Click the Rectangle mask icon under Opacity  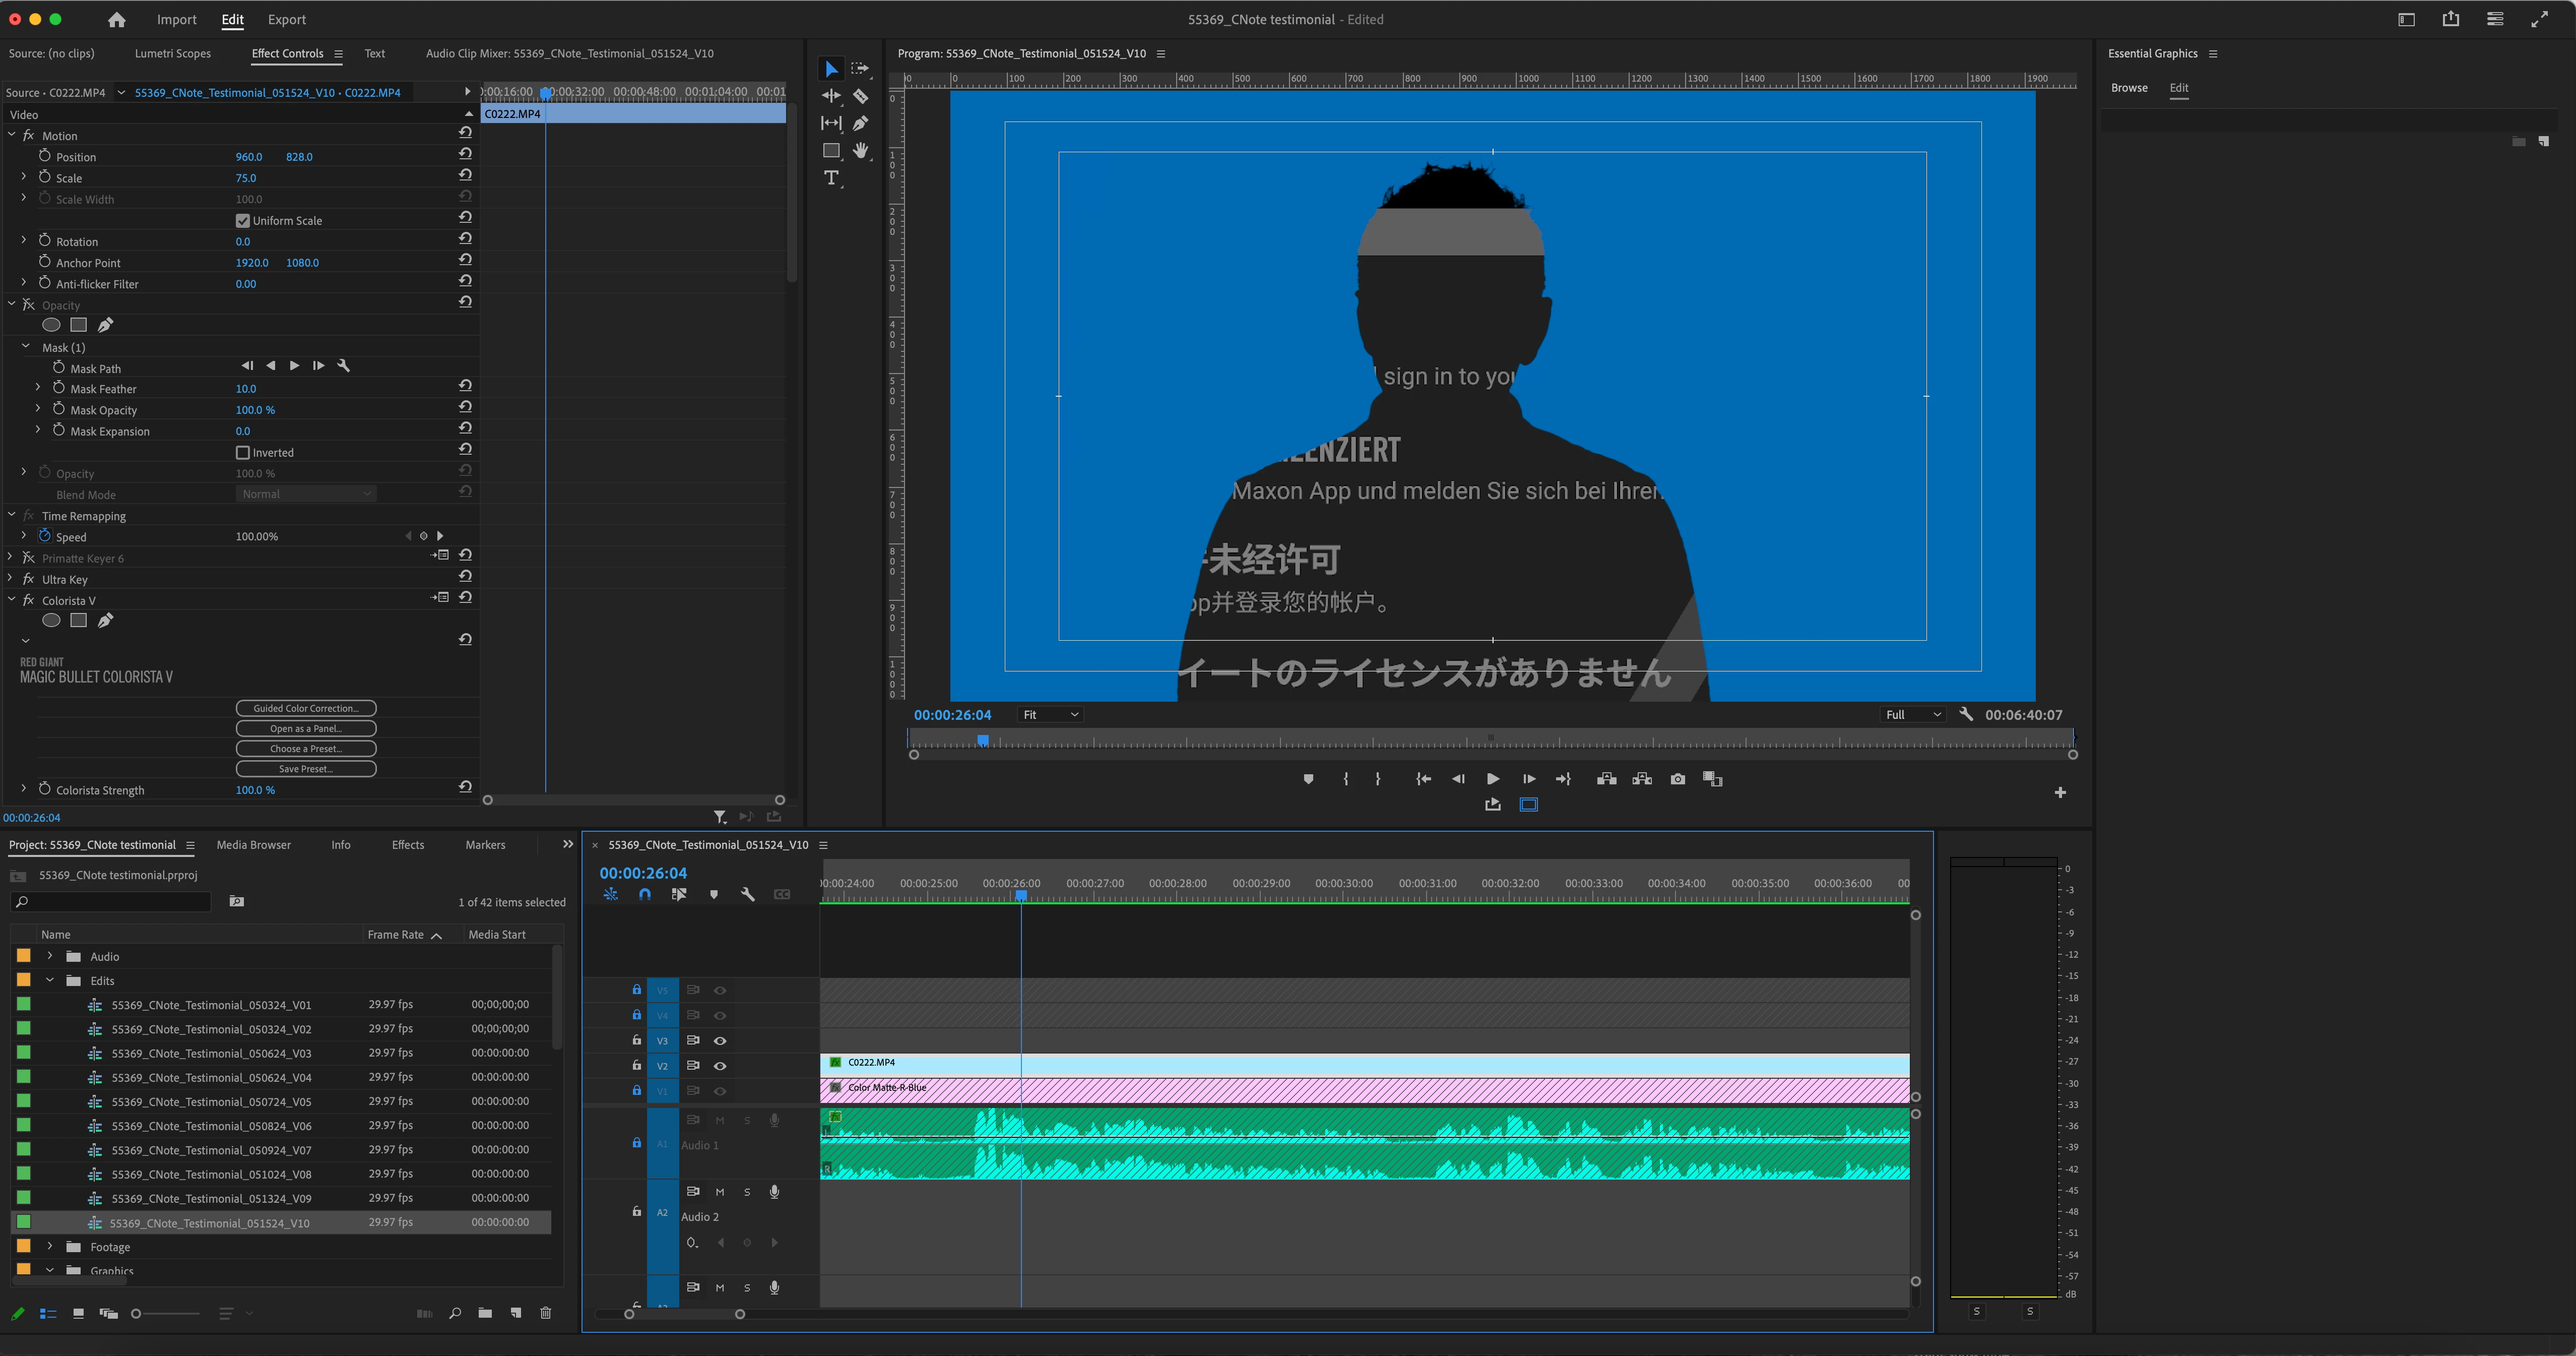[x=78, y=325]
